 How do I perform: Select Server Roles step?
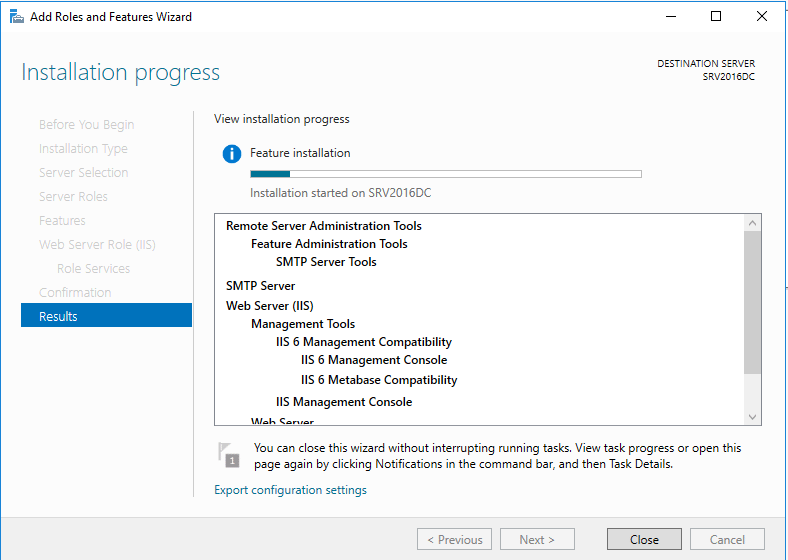73,197
